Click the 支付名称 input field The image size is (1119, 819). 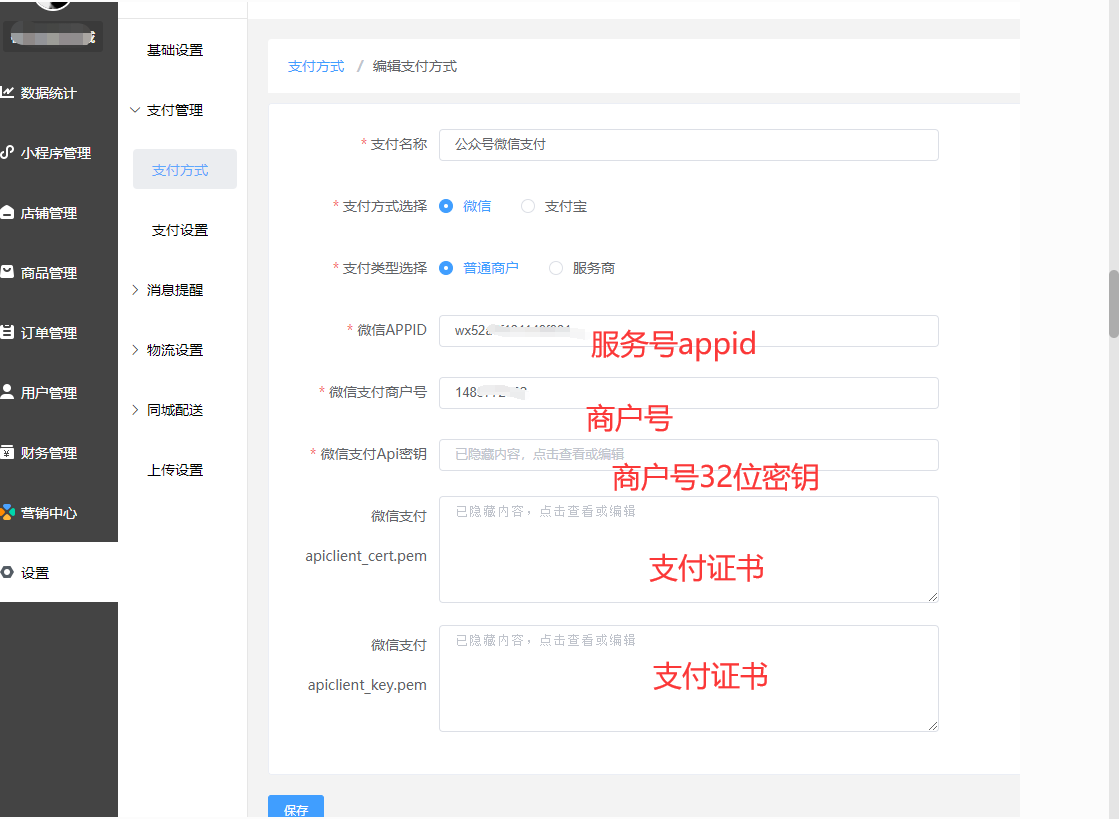[x=689, y=145]
